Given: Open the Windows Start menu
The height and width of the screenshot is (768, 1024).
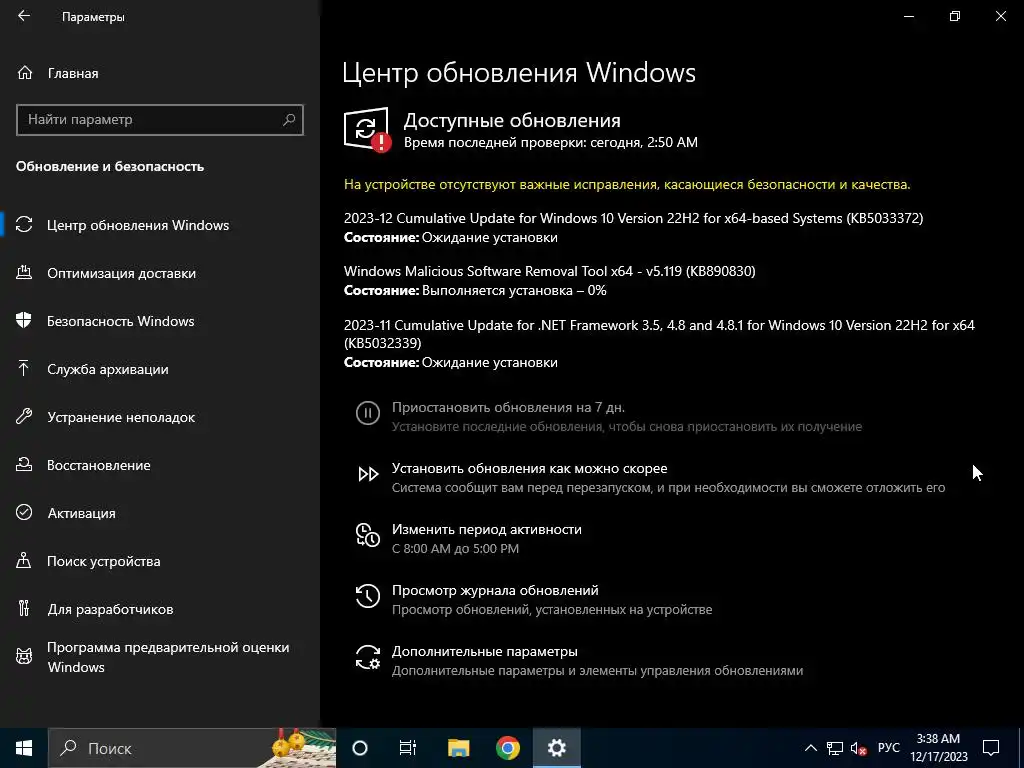Looking at the screenshot, I should click(24, 748).
